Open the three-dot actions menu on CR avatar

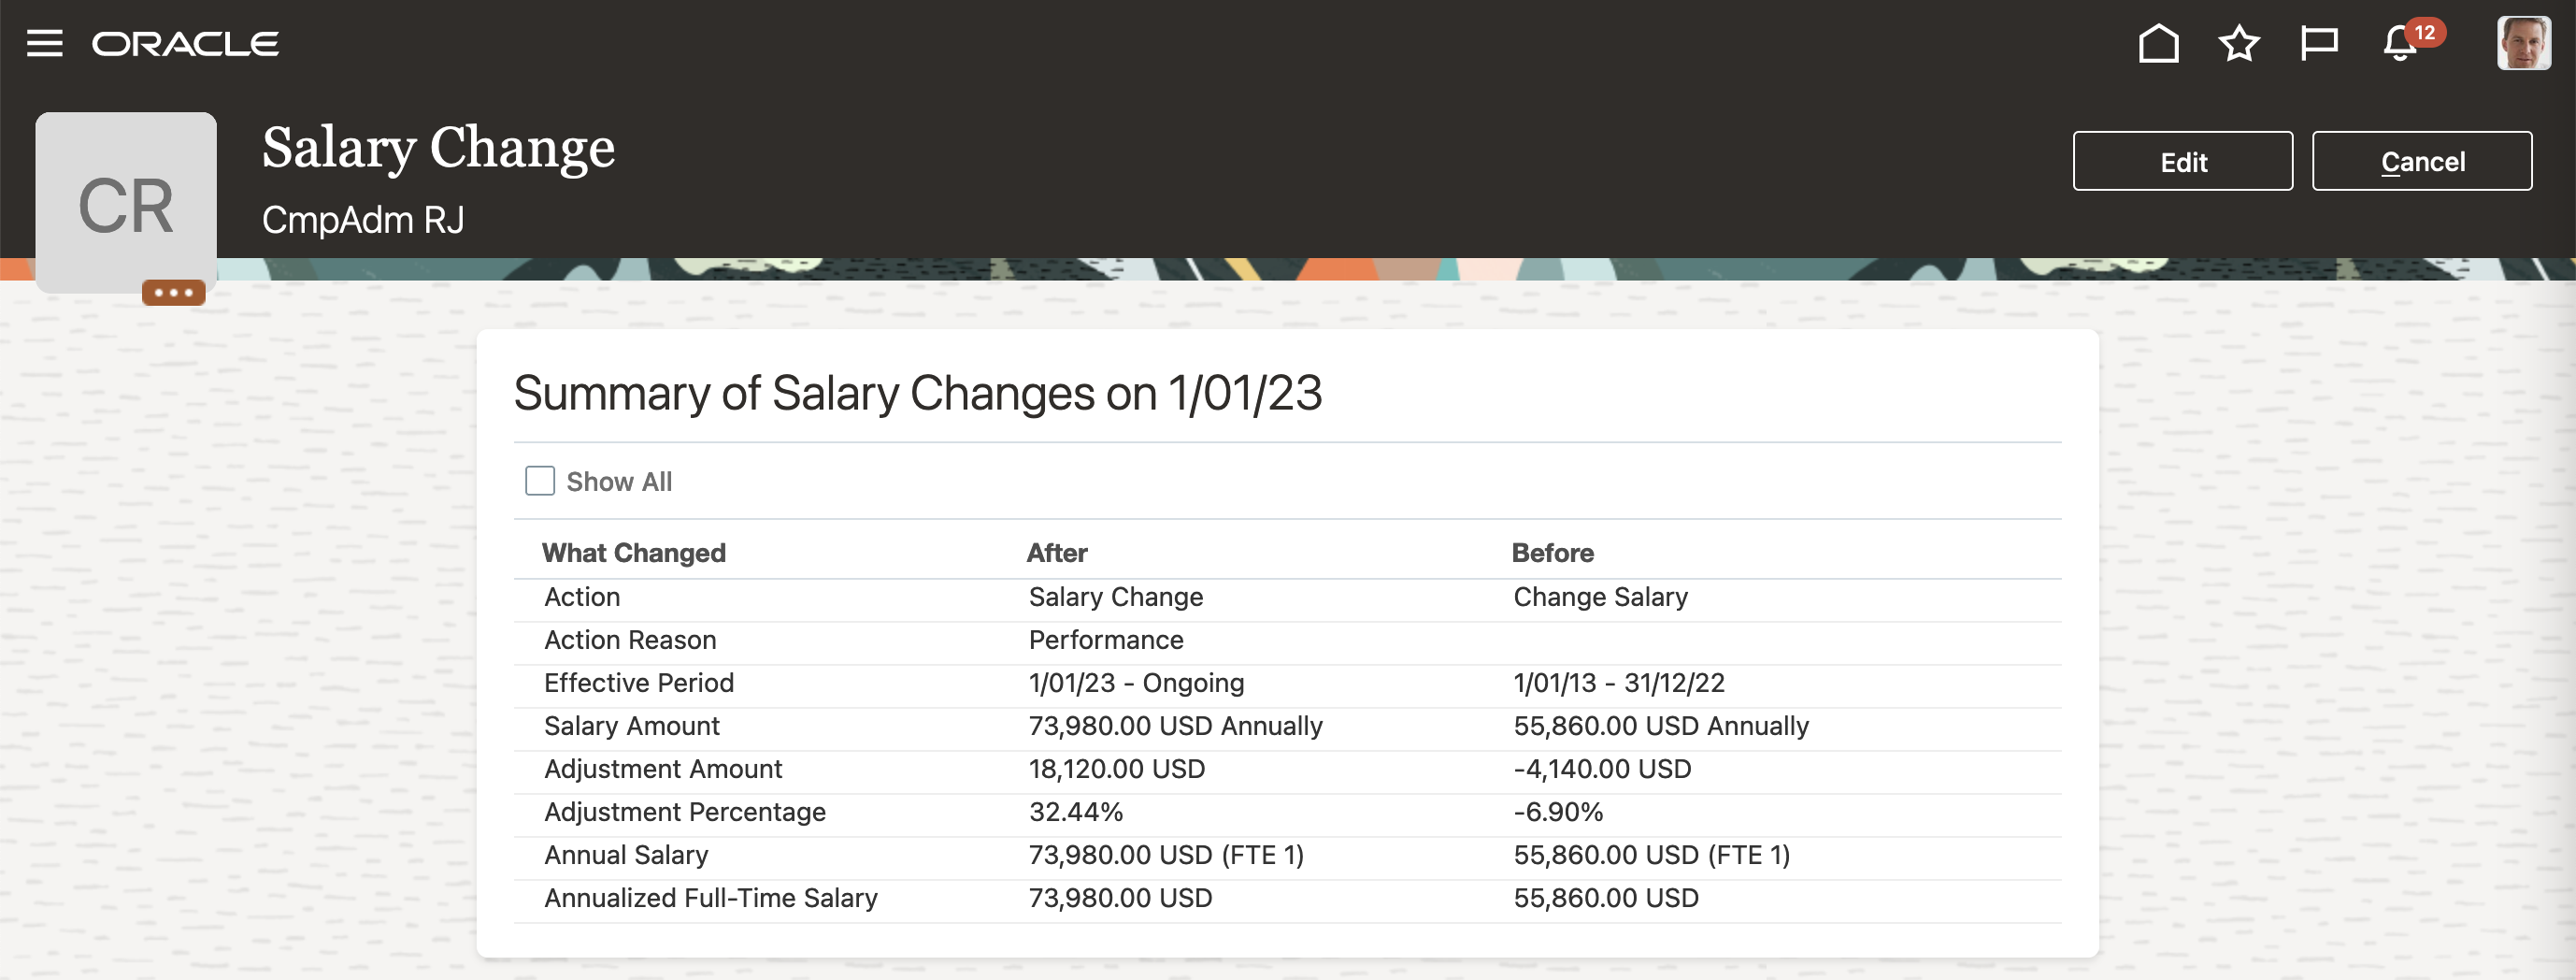click(174, 292)
